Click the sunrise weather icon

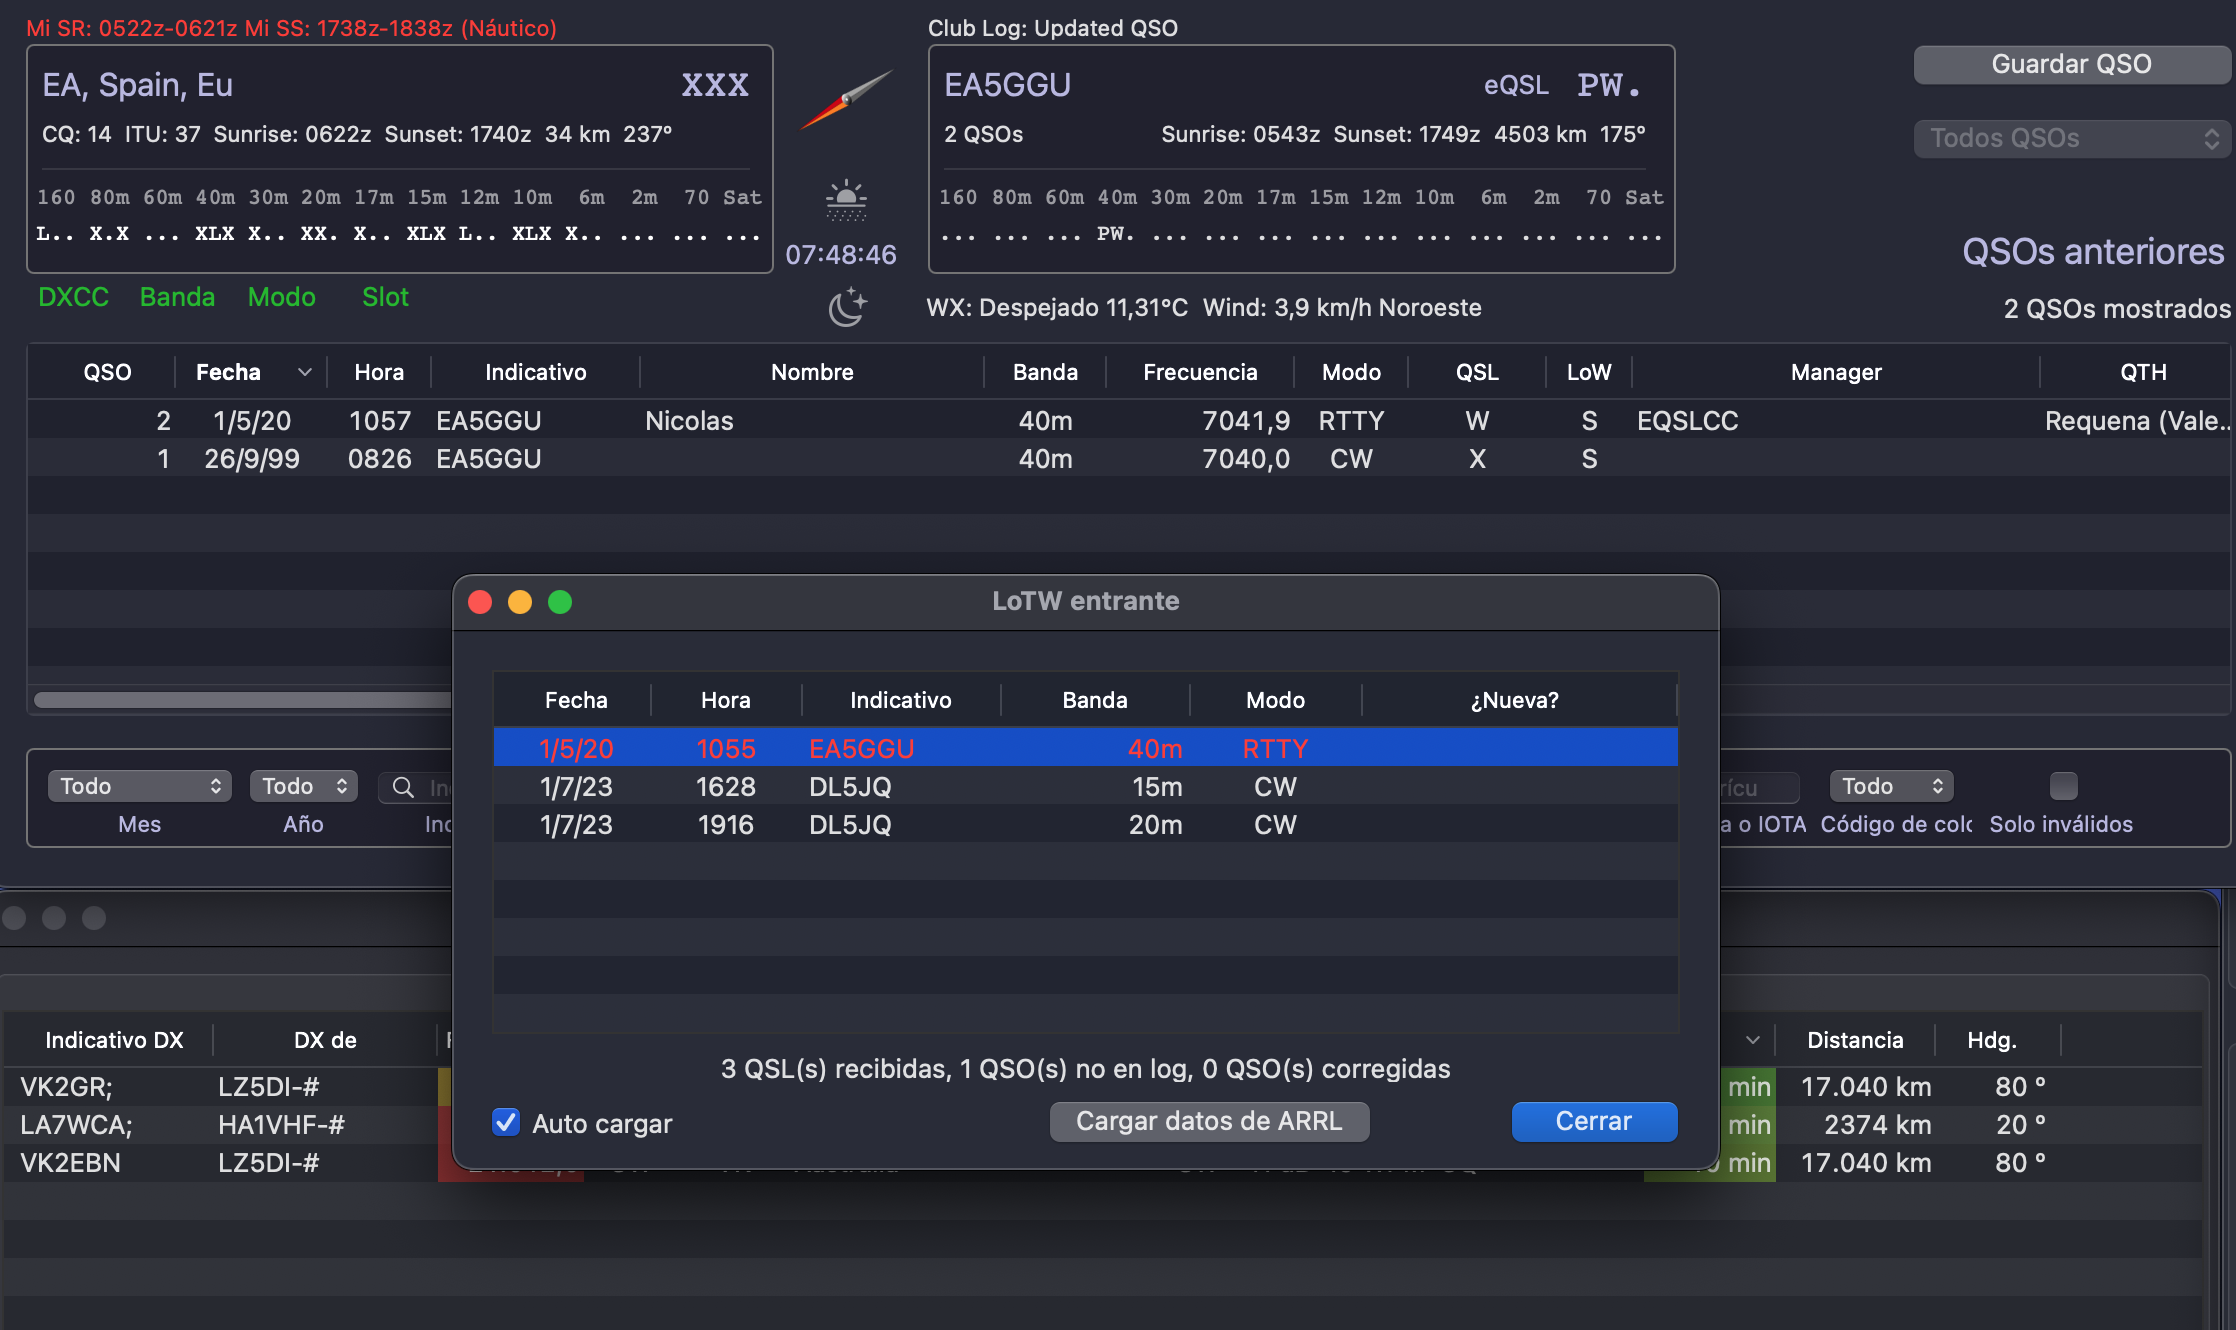click(x=846, y=199)
